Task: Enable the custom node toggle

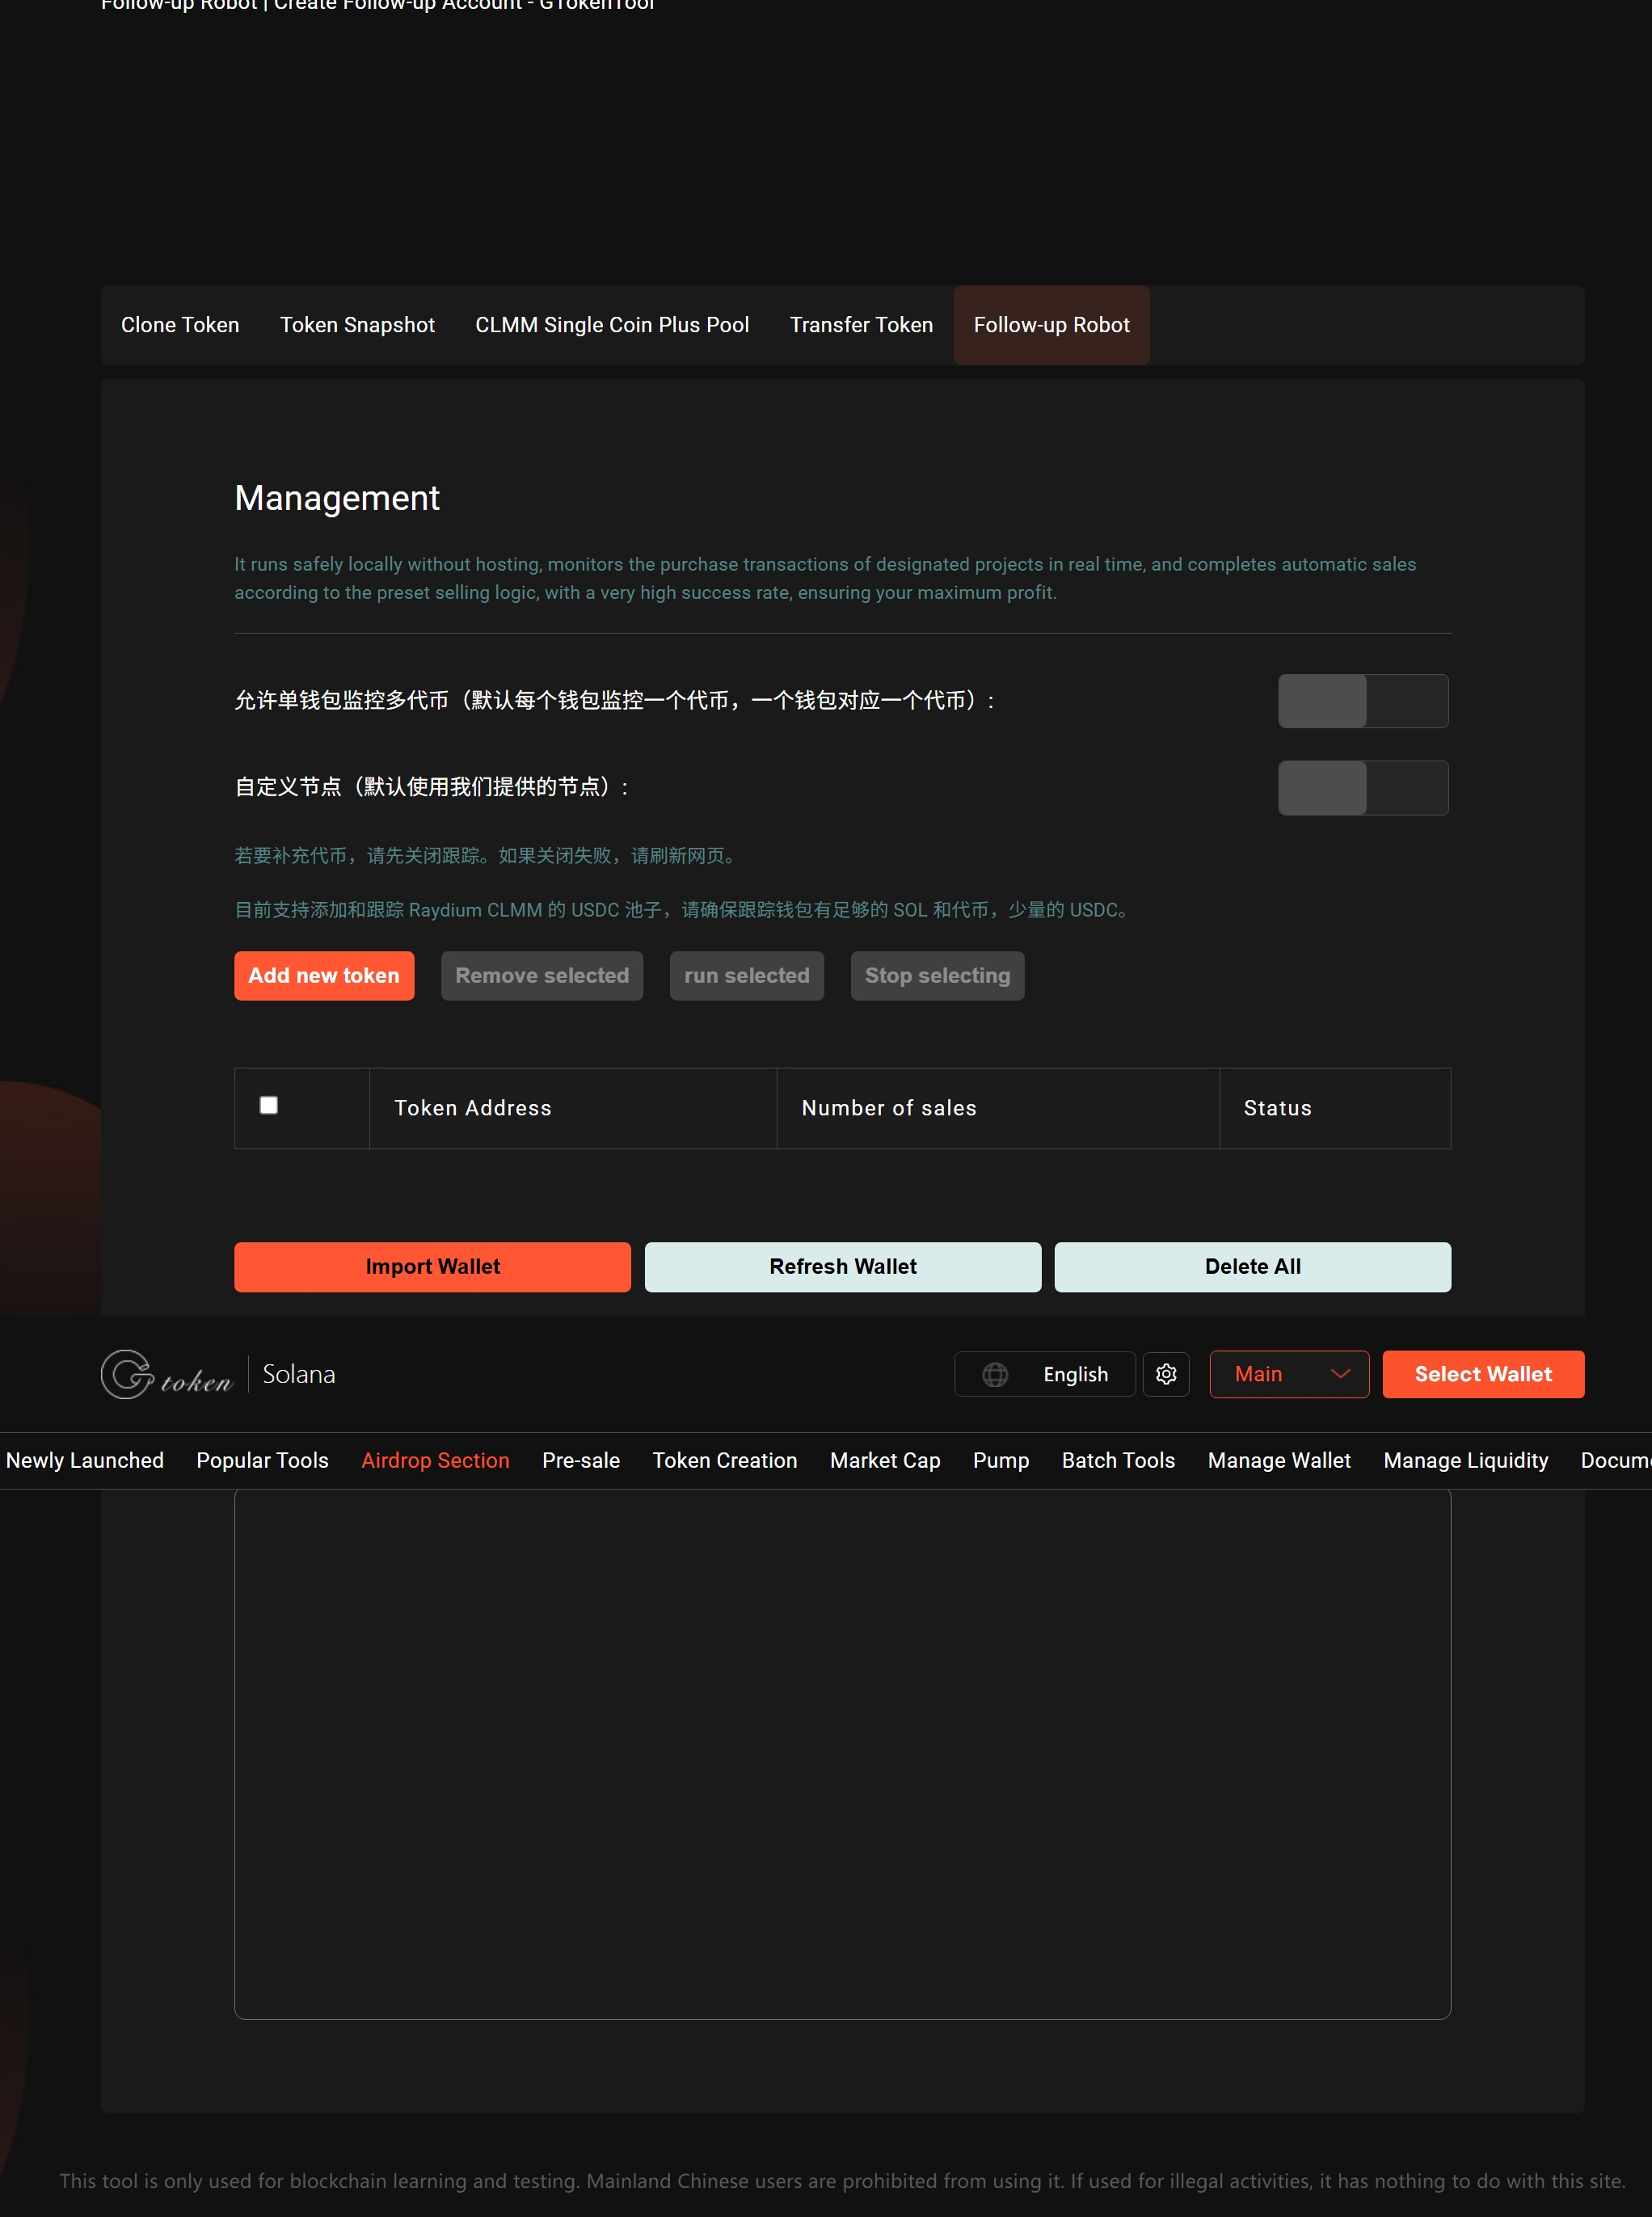Action: point(1363,788)
